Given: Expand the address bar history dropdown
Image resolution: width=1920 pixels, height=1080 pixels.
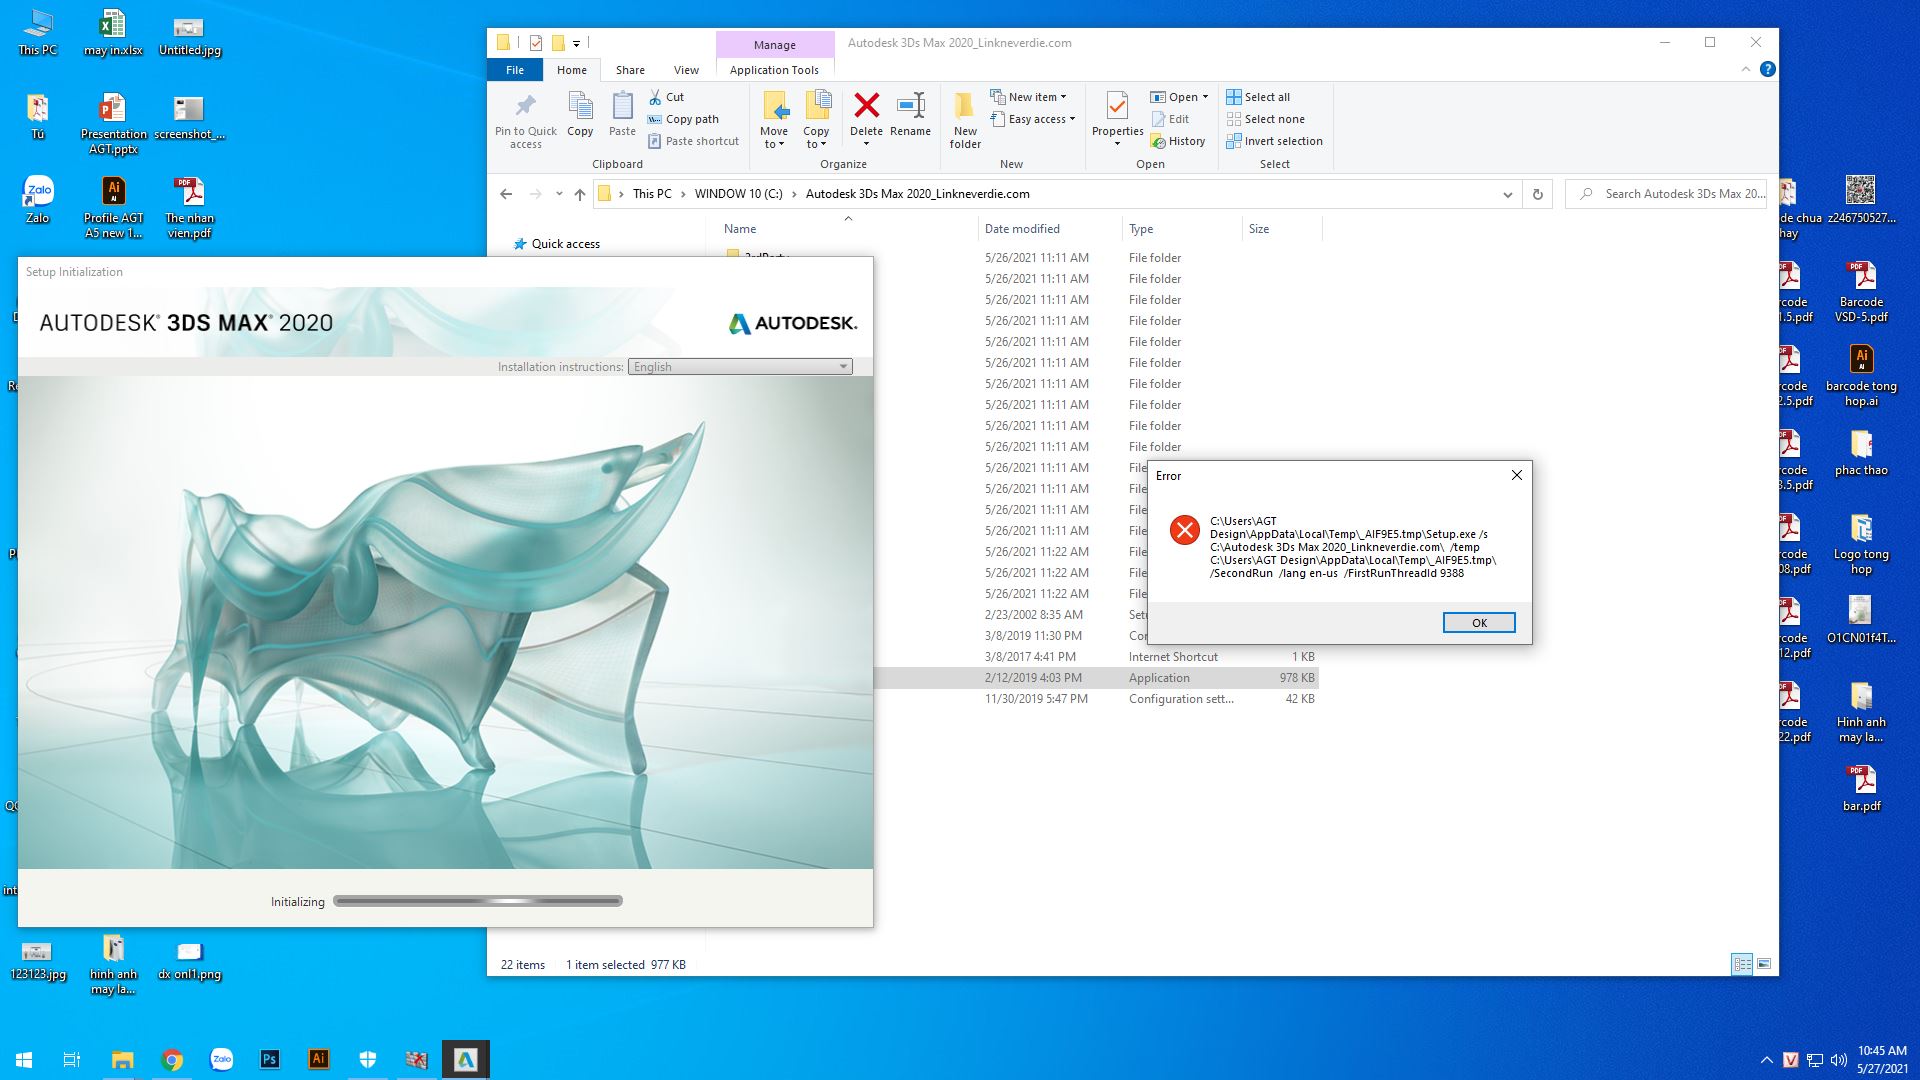Looking at the screenshot, I should coord(1507,194).
